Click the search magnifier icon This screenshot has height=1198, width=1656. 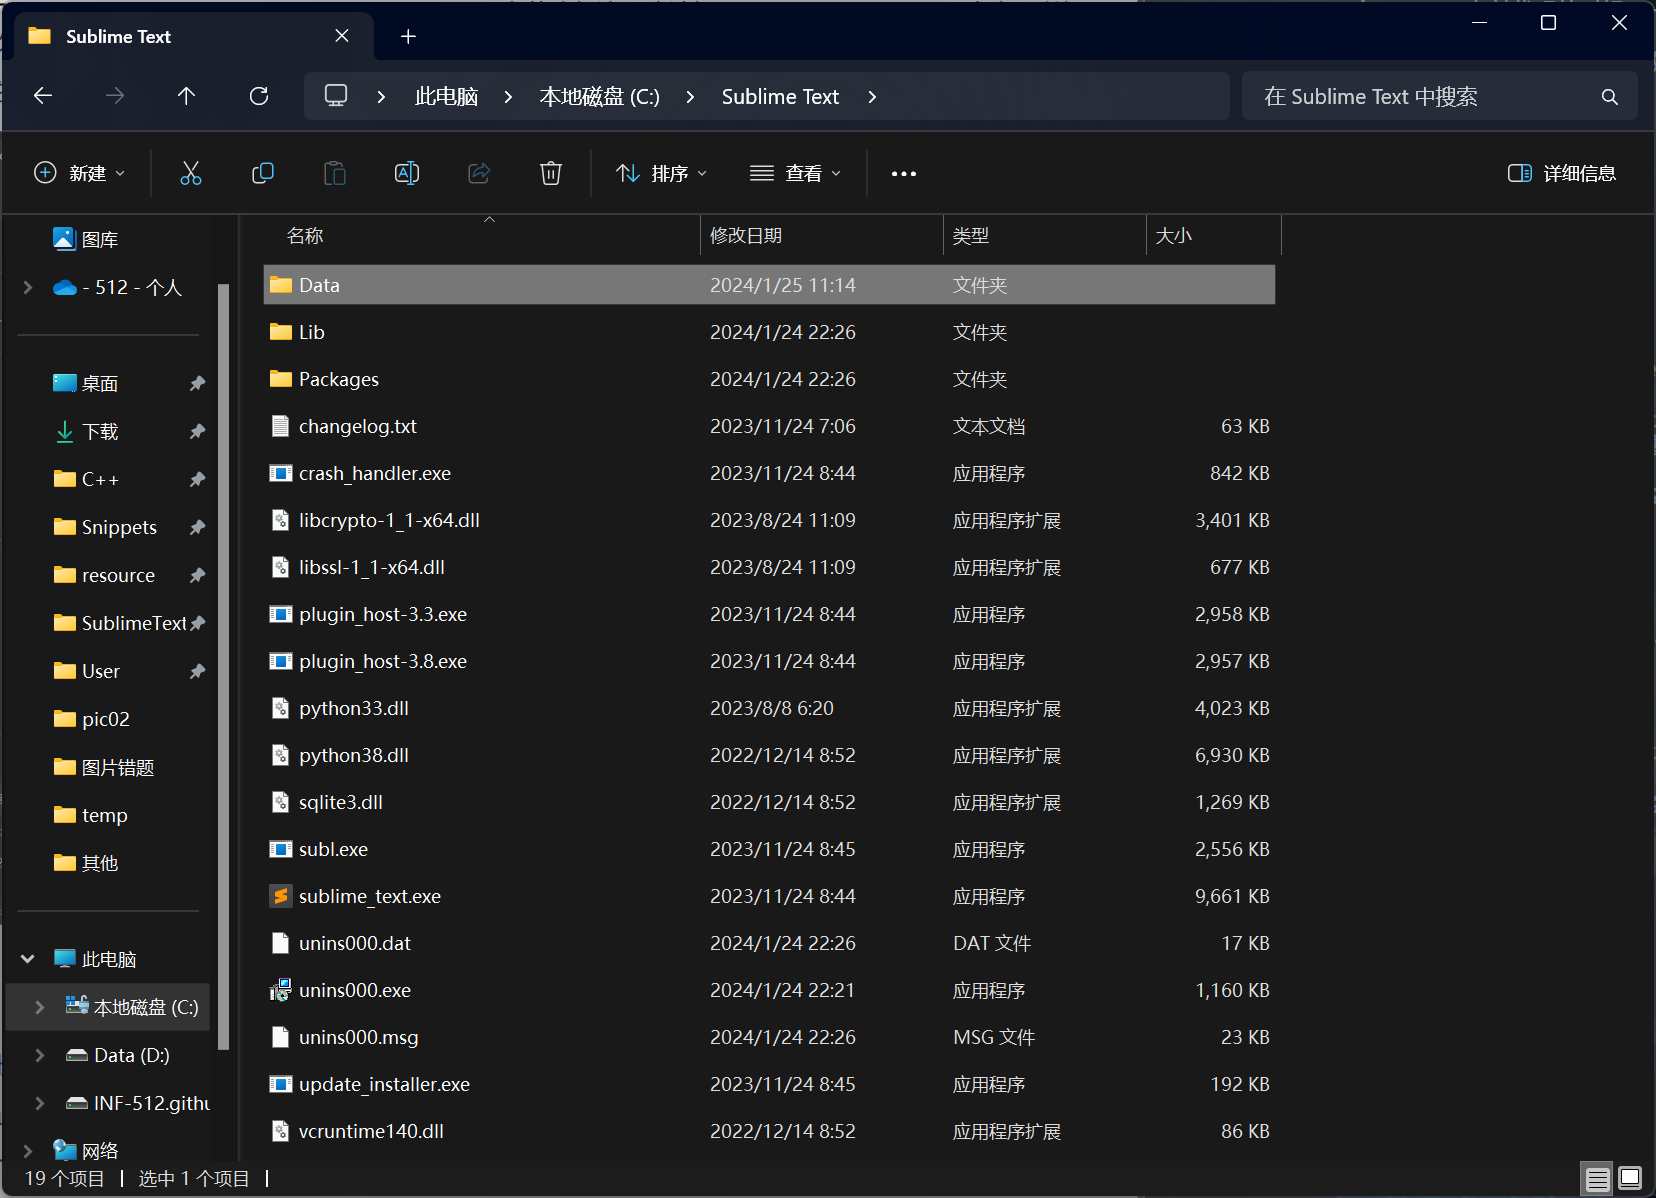click(1609, 97)
